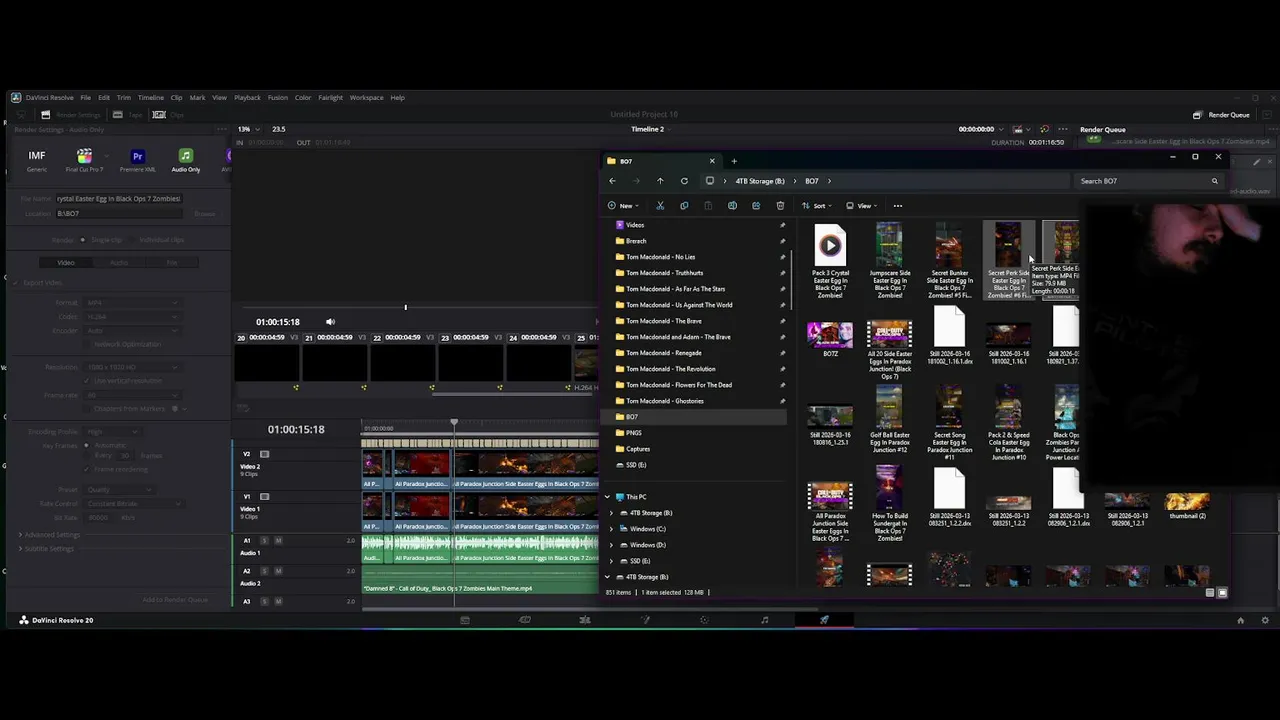
Task: Click the Render Queue button
Action: (1222, 115)
